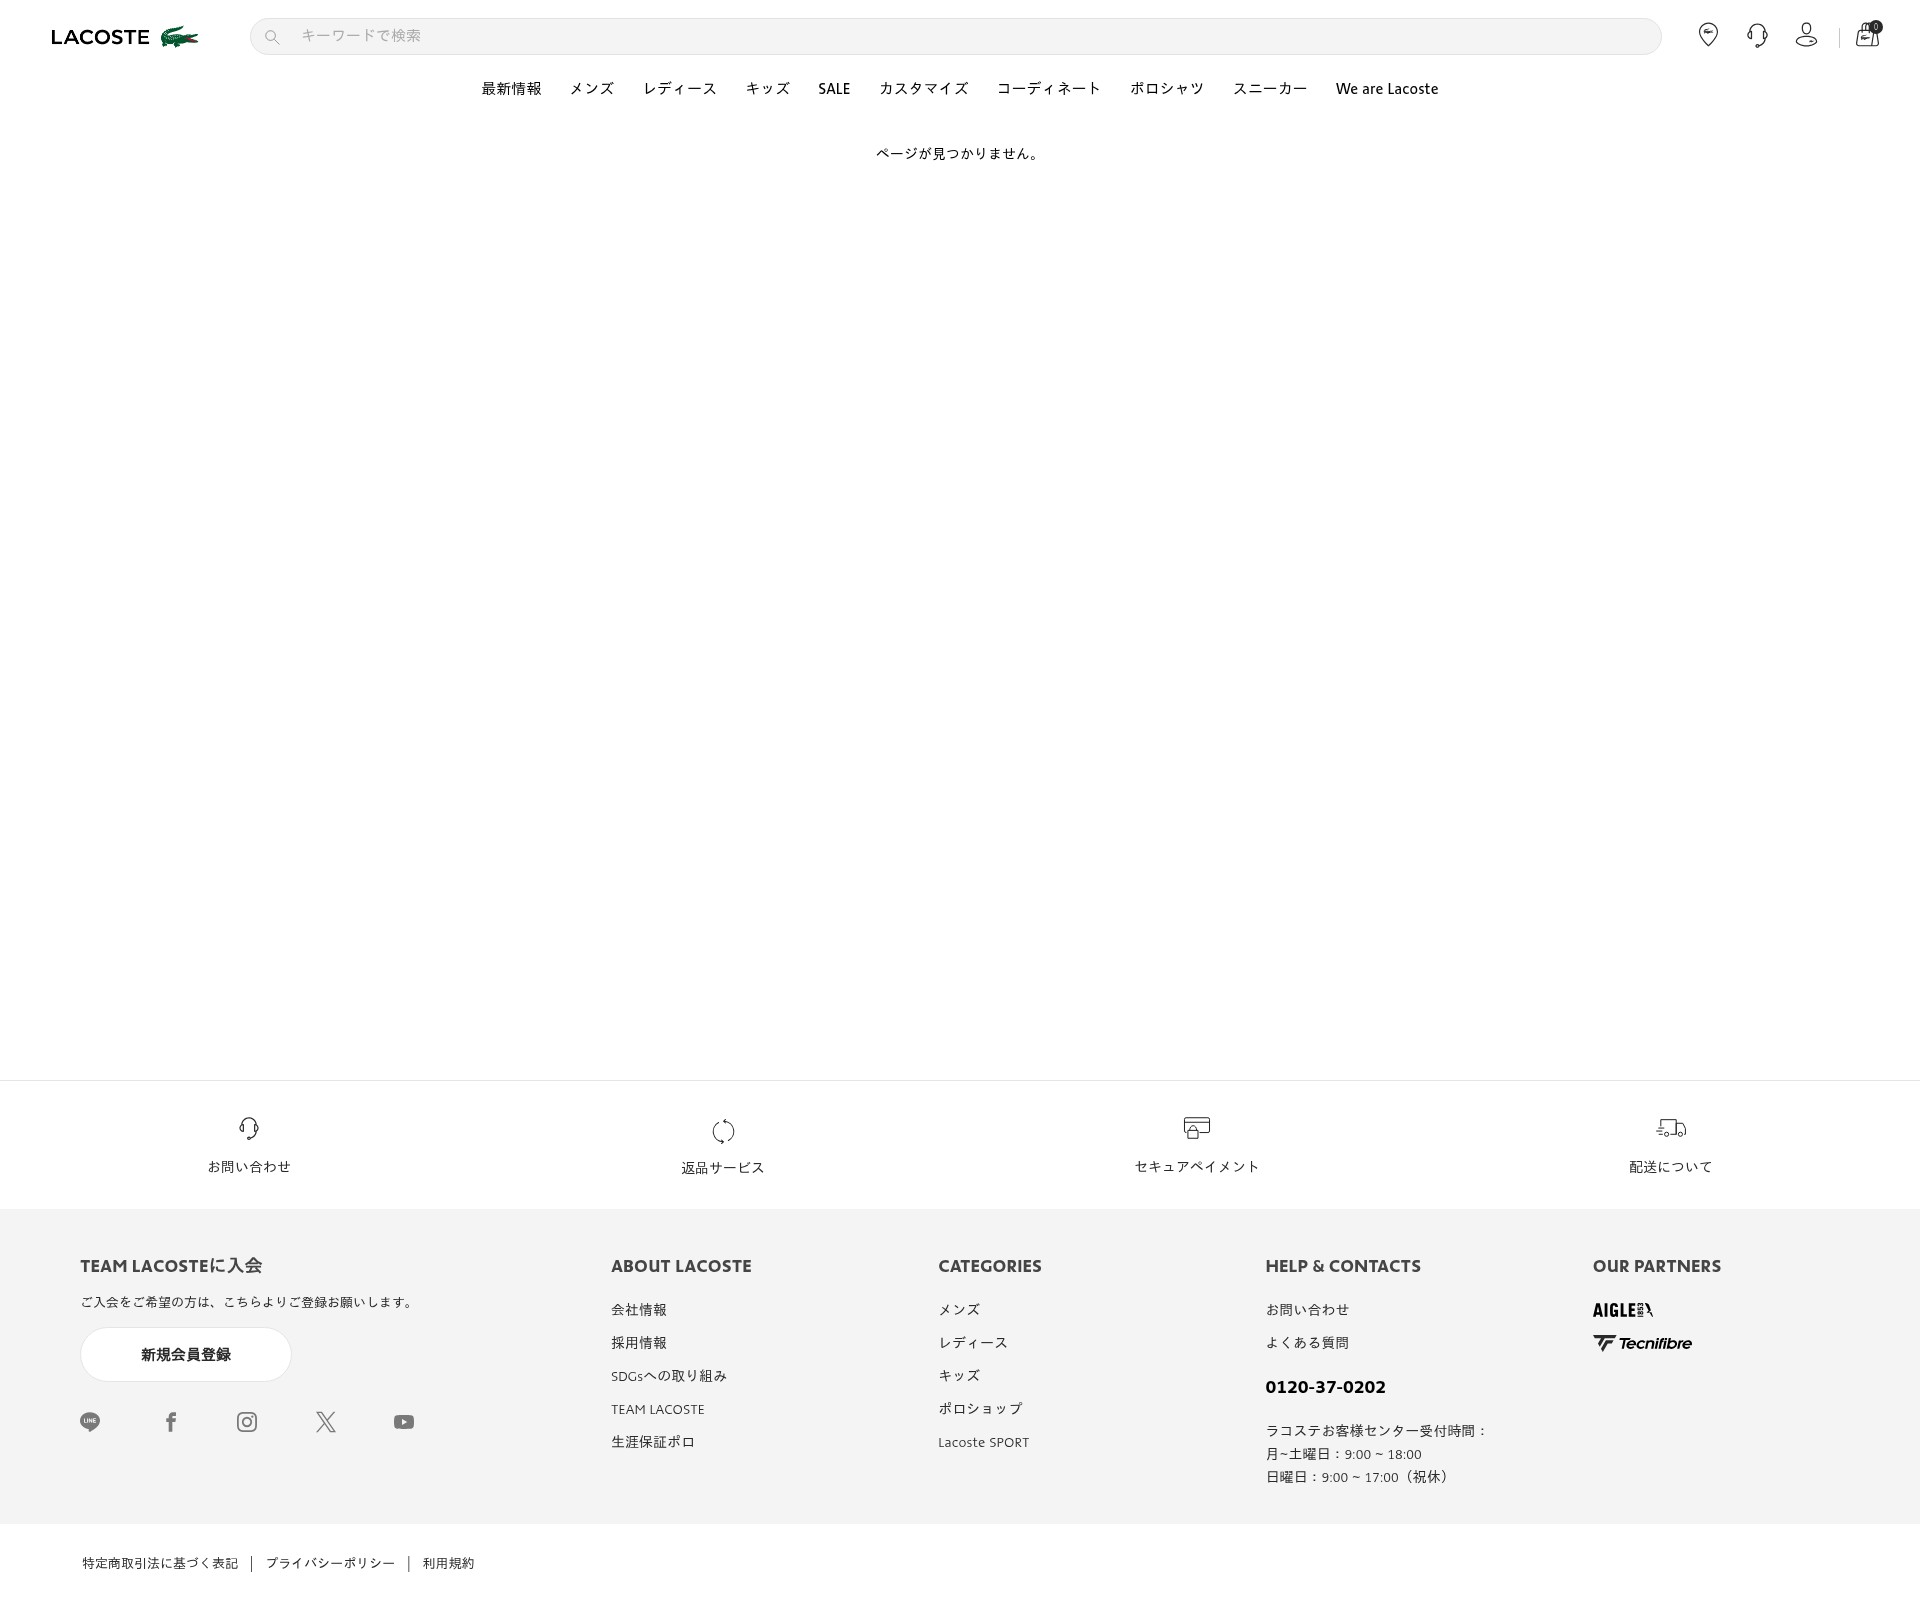Open the ポロシャツ menu item
This screenshot has height=1602, width=1920.
coord(1167,89)
